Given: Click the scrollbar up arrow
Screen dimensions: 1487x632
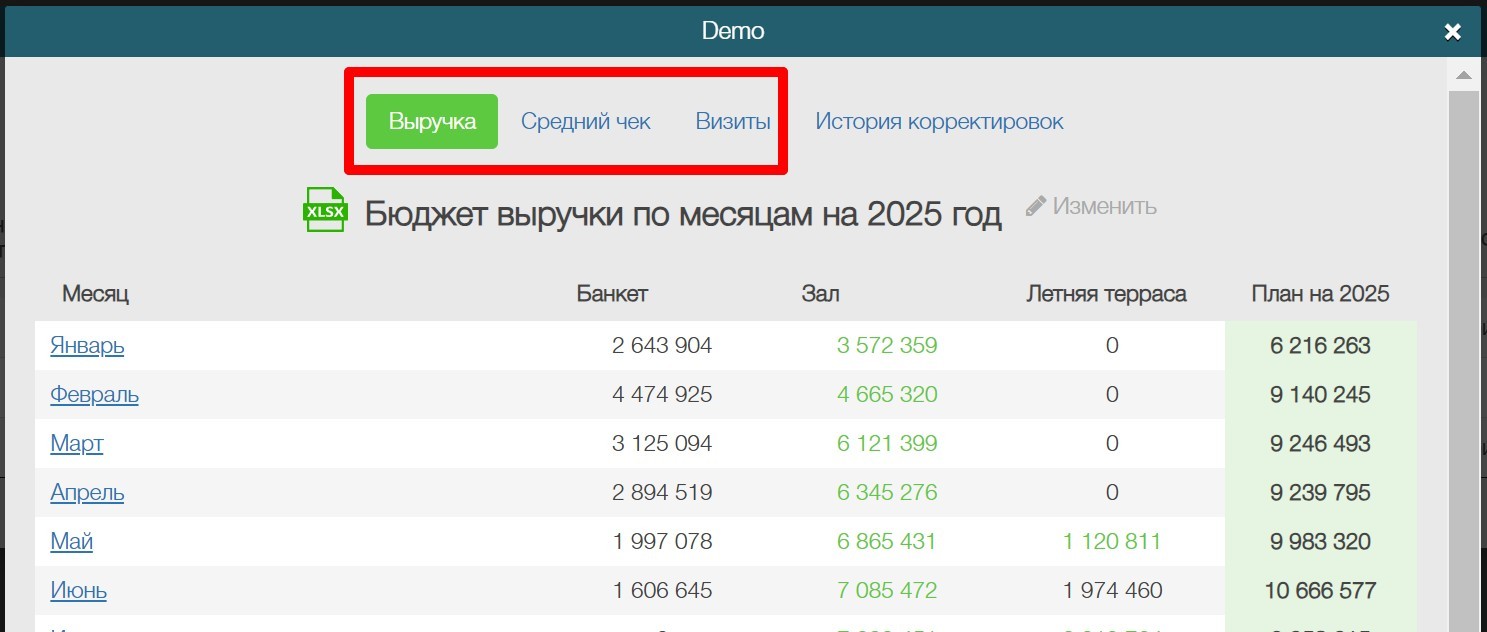Looking at the screenshot, I should (1462, 73).
